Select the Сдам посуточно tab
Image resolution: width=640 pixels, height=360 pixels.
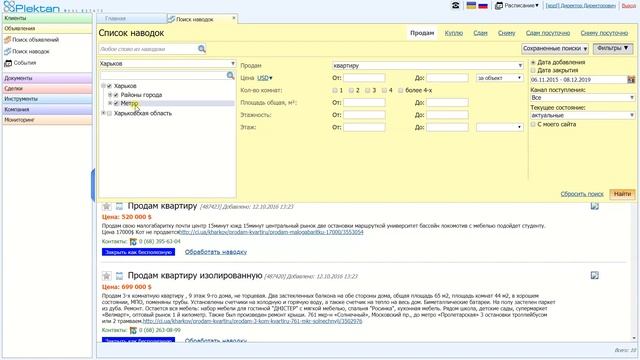(x=548, y=33)
